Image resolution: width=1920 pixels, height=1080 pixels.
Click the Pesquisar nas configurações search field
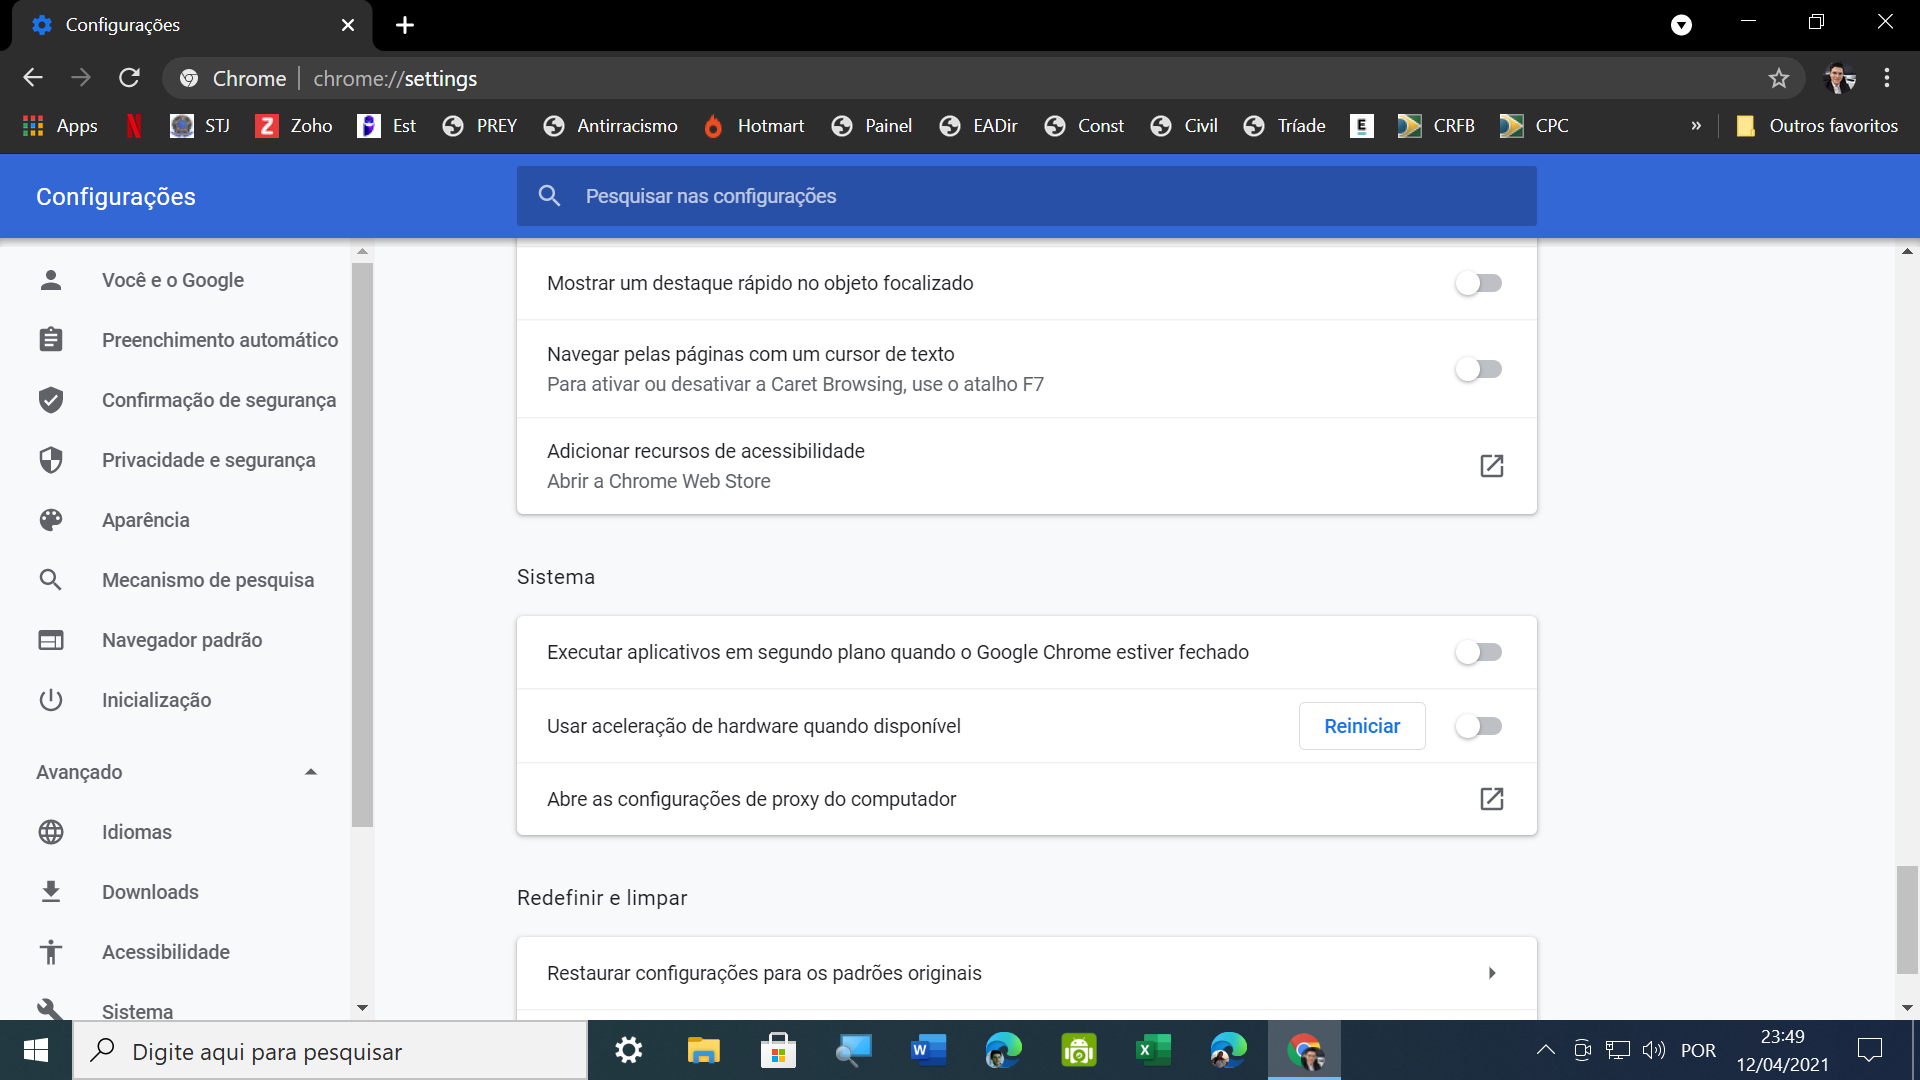coord(1026,196)
